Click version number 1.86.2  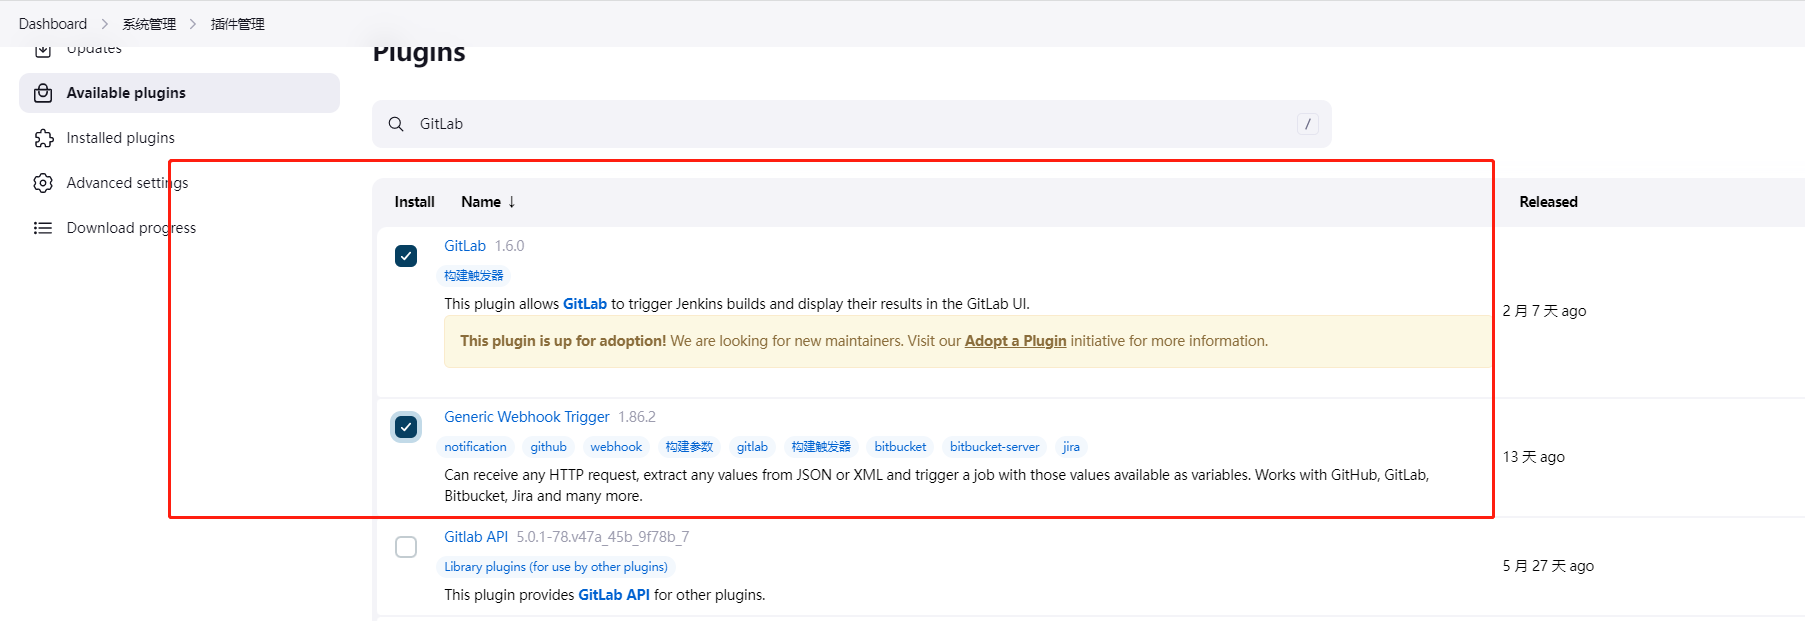(x=637, y=417)
